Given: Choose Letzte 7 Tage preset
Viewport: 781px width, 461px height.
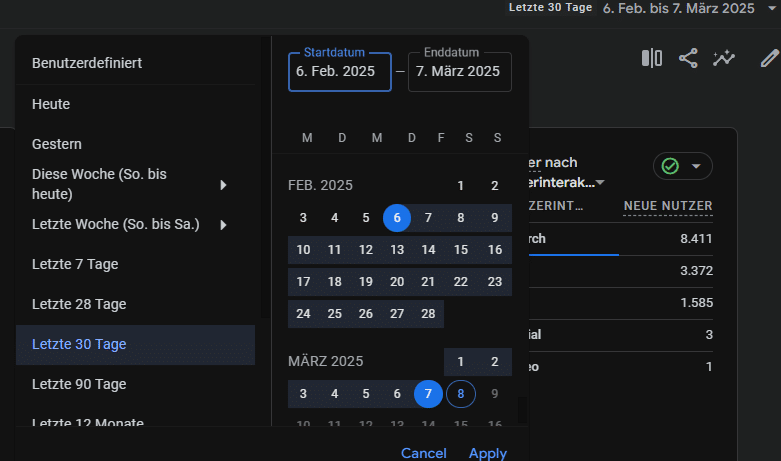Looking at the screenshot, I should pyautogui.click(x=135, y=264).
